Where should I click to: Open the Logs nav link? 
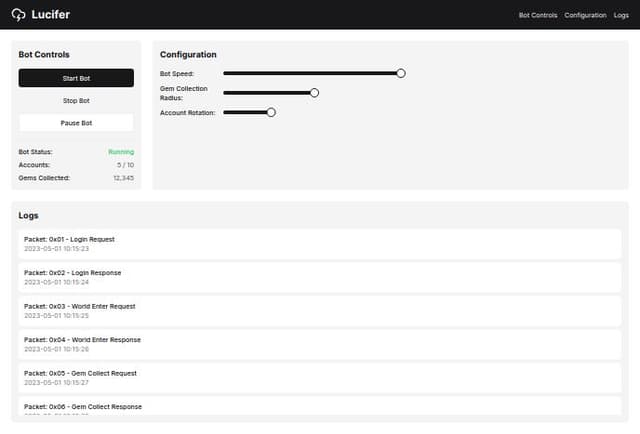[621, 15]
